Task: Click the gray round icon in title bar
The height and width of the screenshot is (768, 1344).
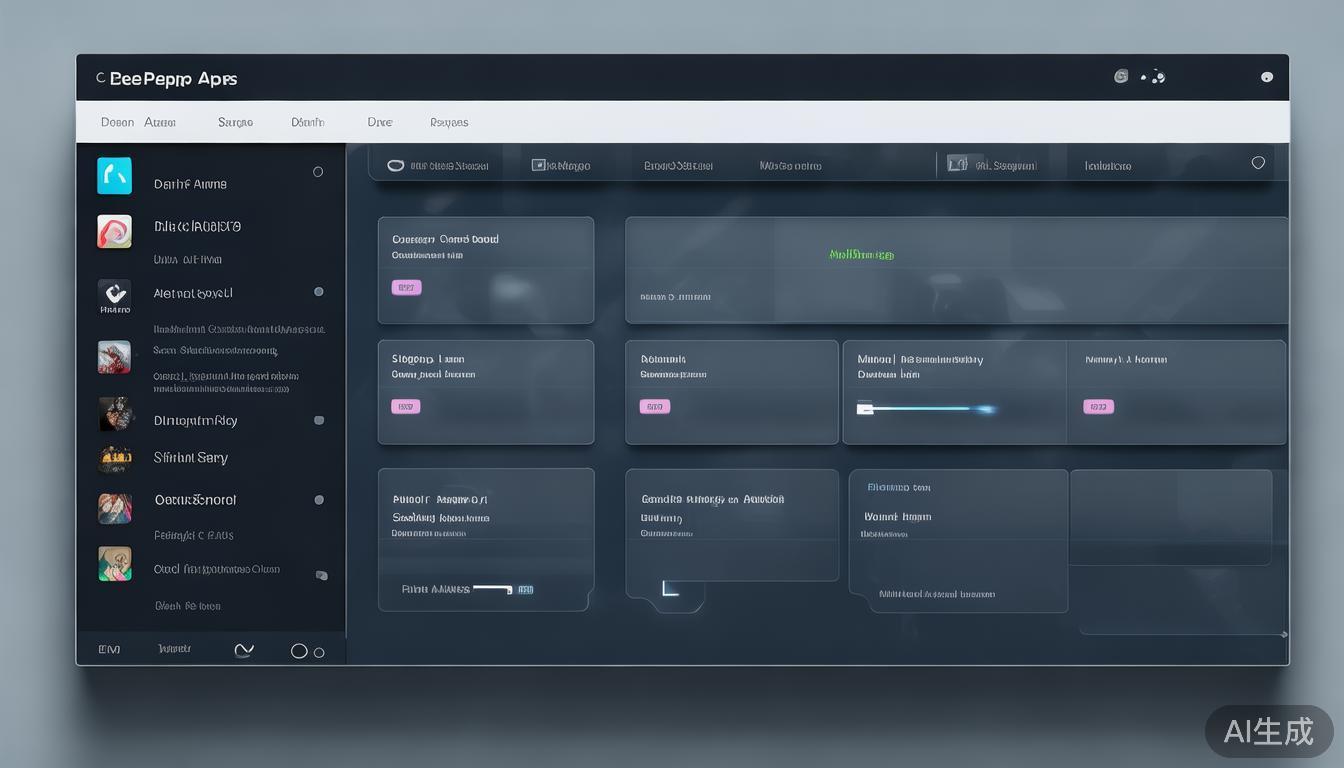Action: tap(1121, 76)
